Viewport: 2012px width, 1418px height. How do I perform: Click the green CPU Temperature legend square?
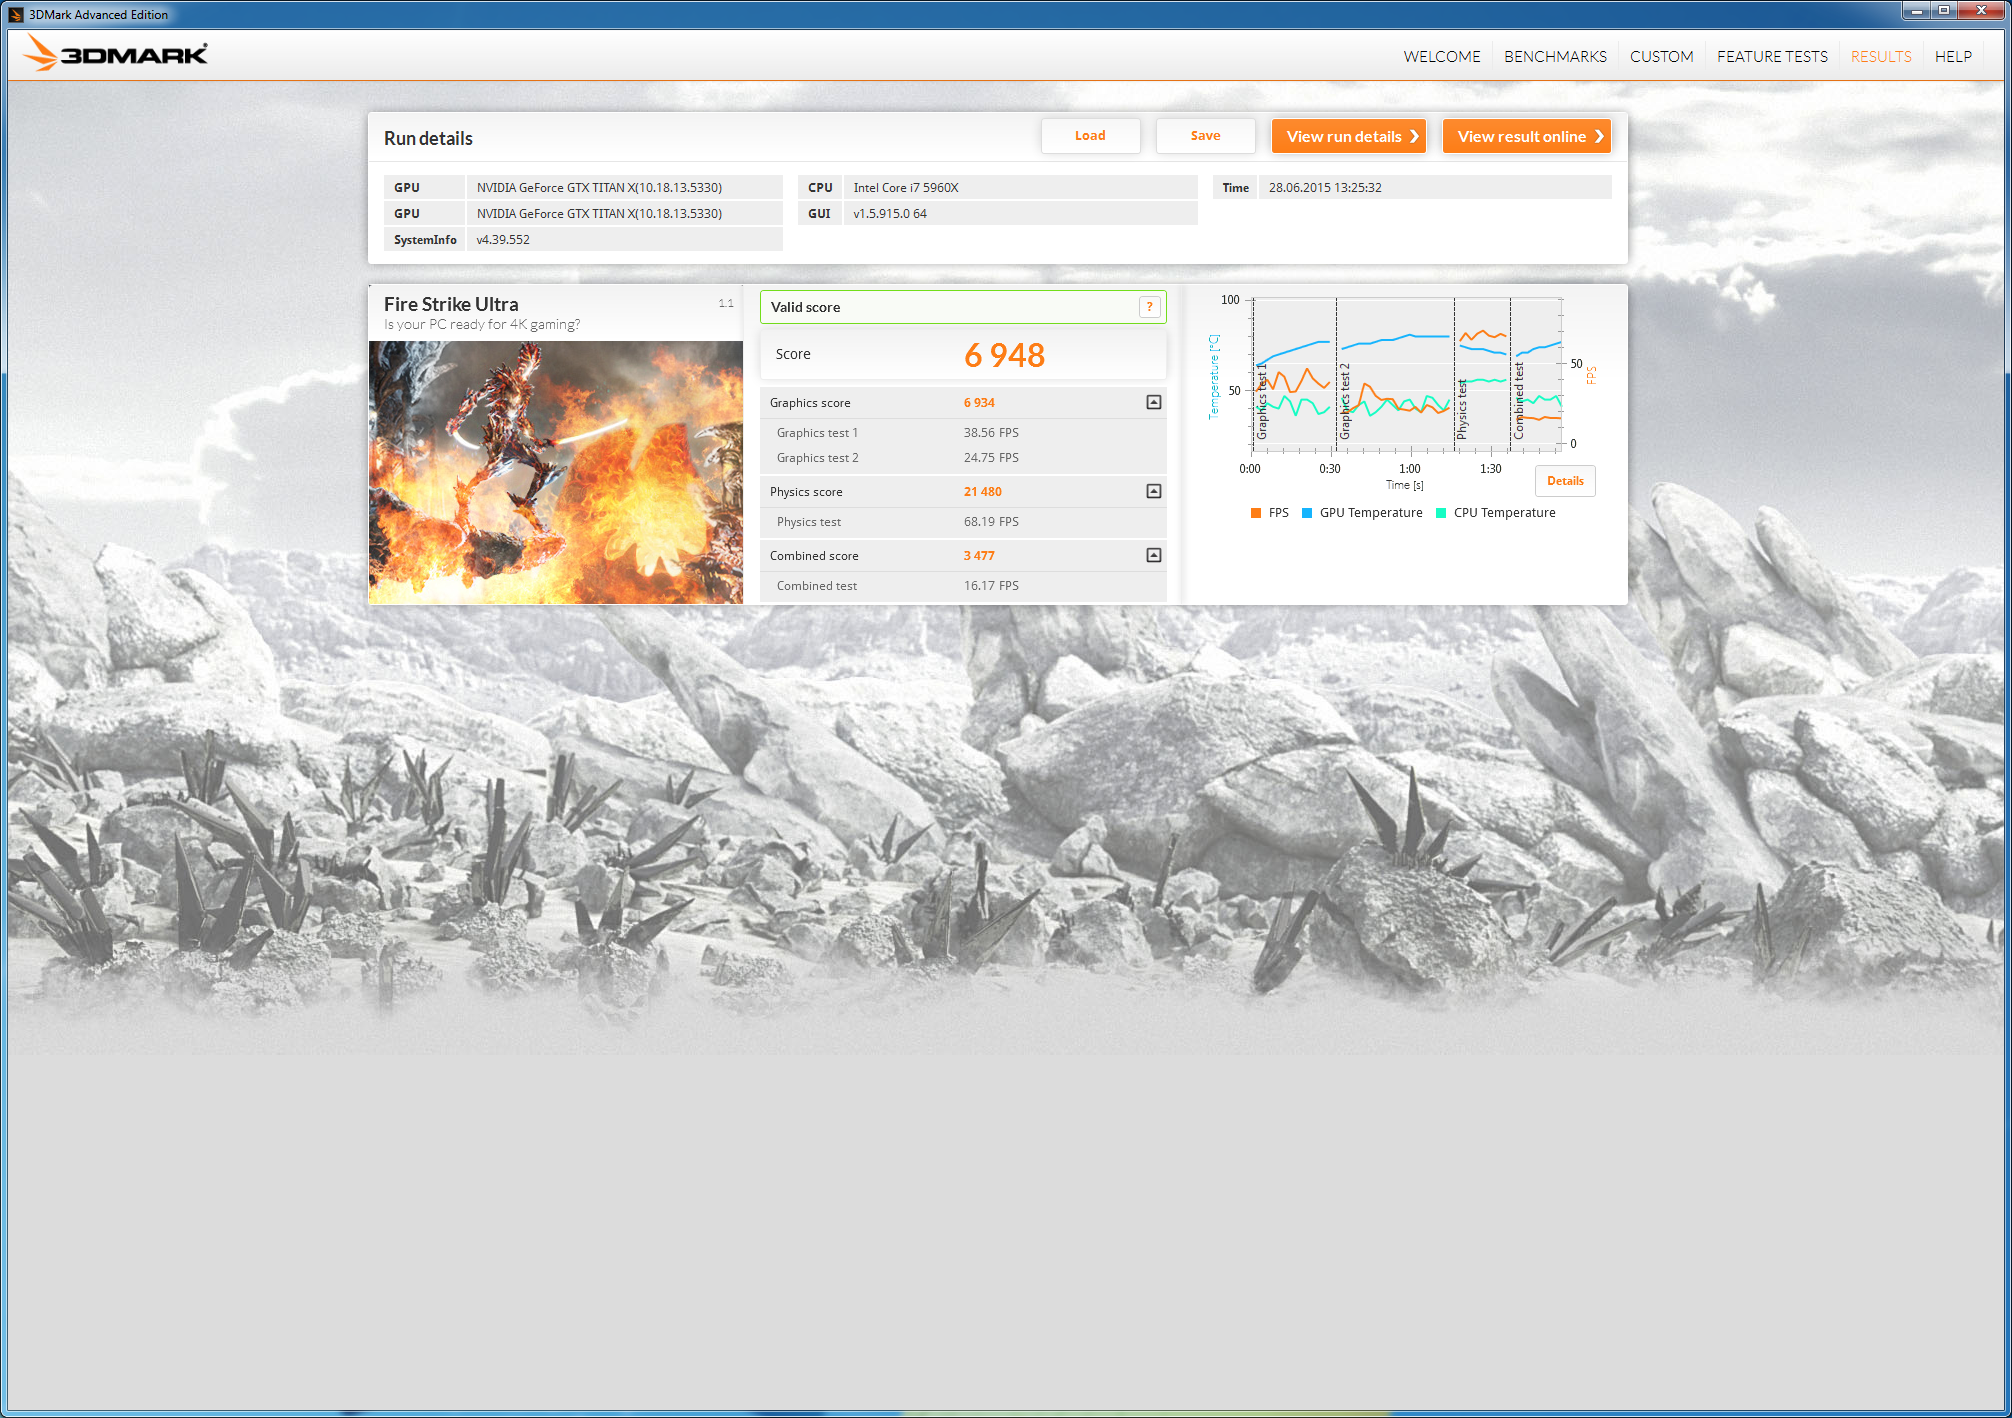pos(1441,513)
